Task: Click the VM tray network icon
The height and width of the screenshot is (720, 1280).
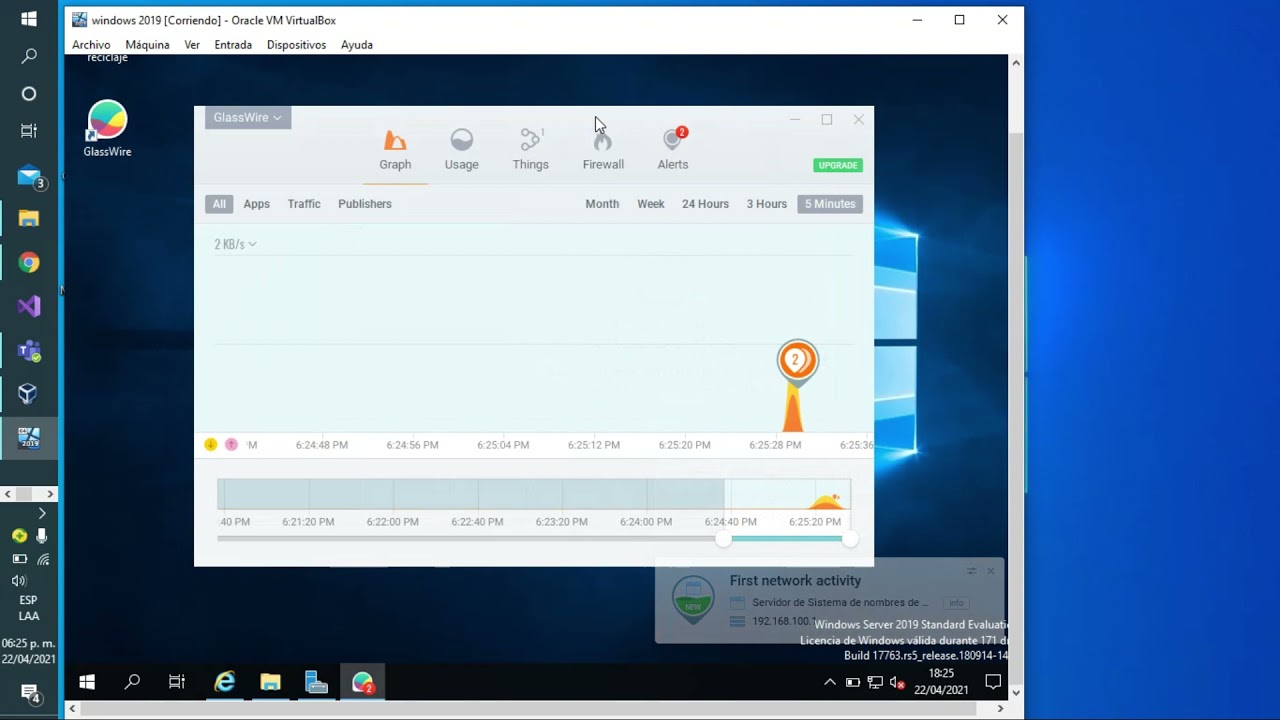Action: coord(875,683)
